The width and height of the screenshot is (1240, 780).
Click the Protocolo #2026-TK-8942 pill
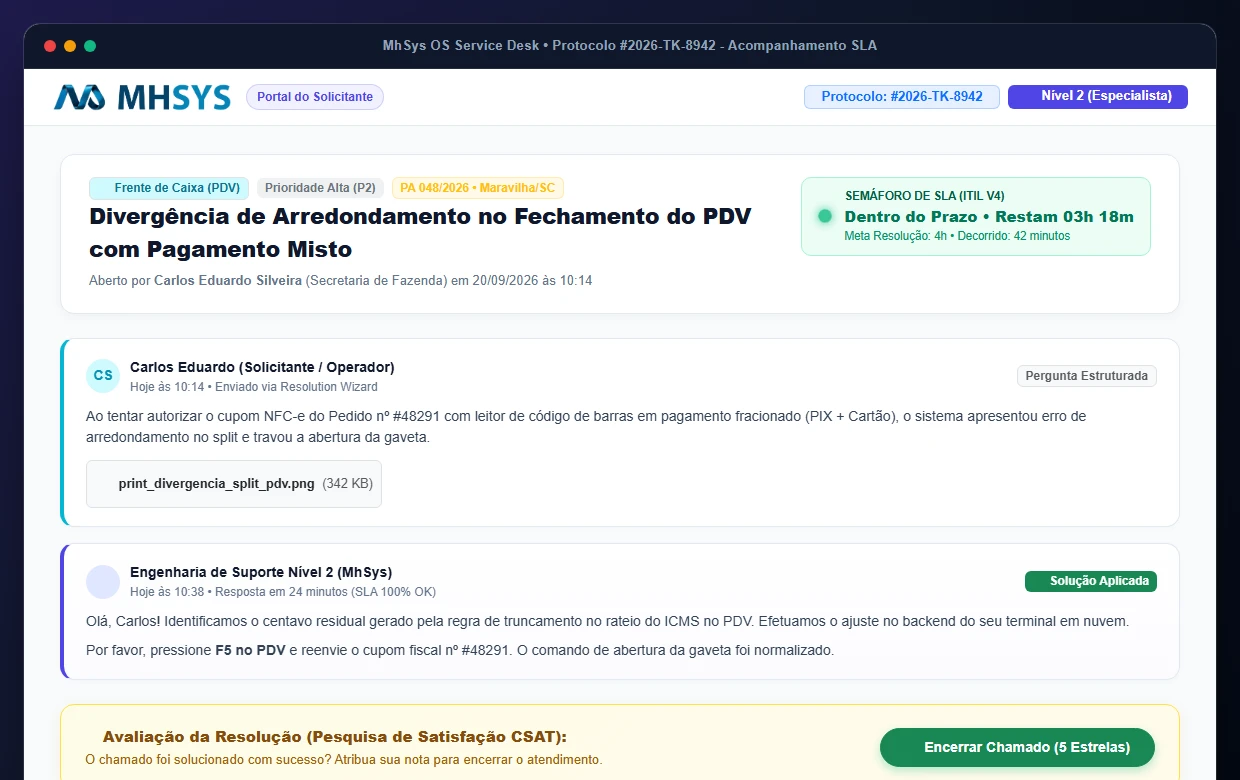(x=902, y=97)
